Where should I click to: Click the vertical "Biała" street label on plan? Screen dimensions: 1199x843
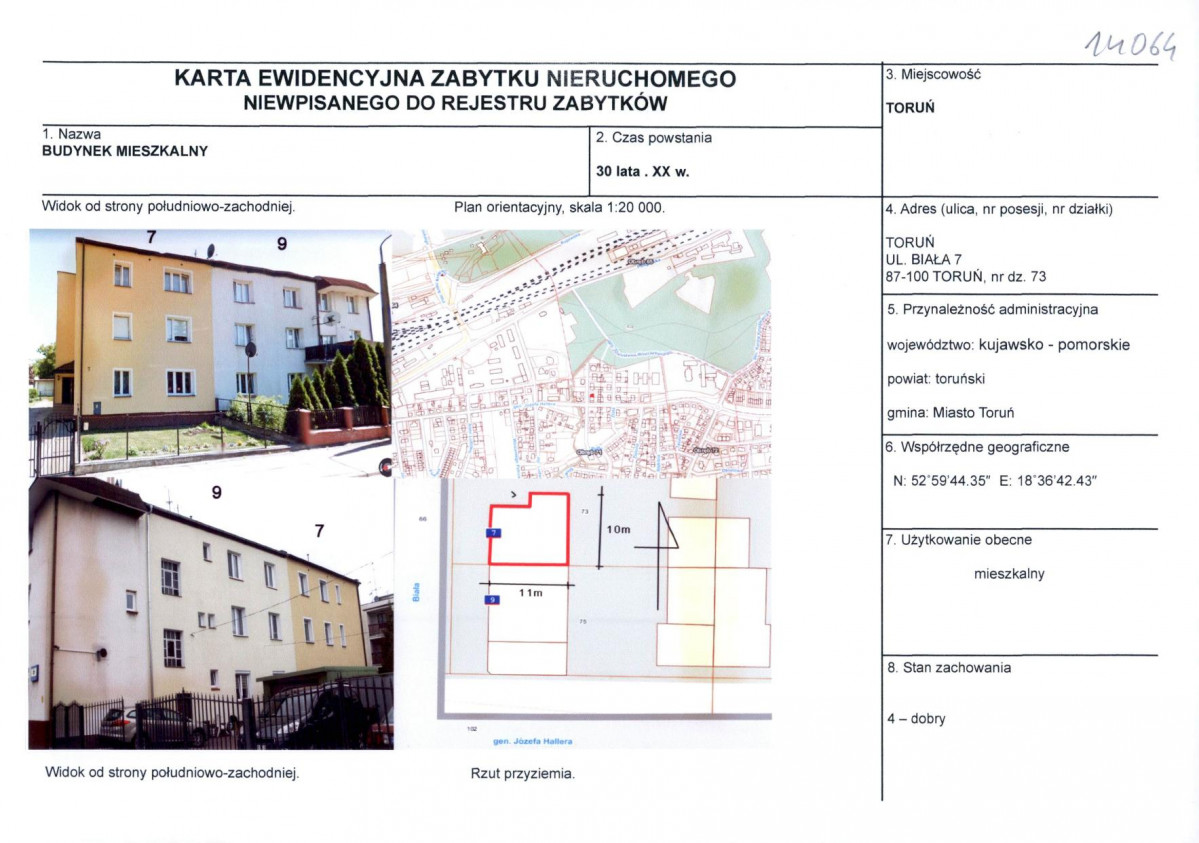(x=416, y=592)
